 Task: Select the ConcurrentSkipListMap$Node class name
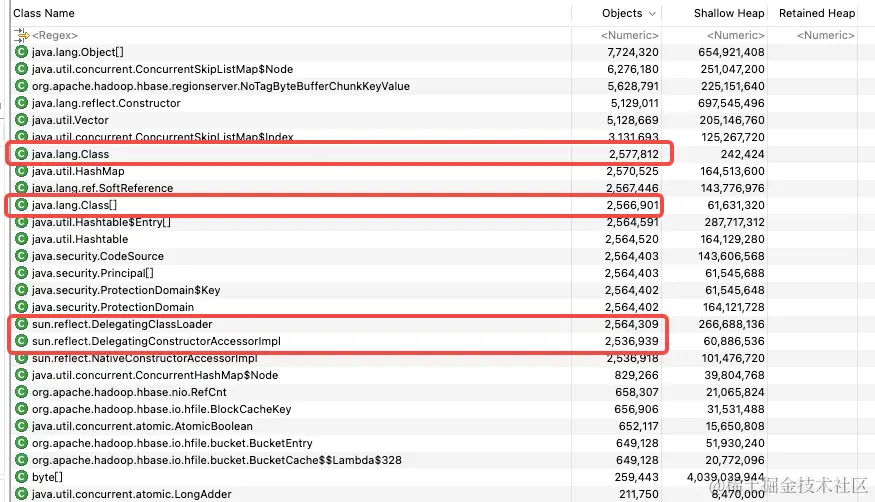(162, 69)
